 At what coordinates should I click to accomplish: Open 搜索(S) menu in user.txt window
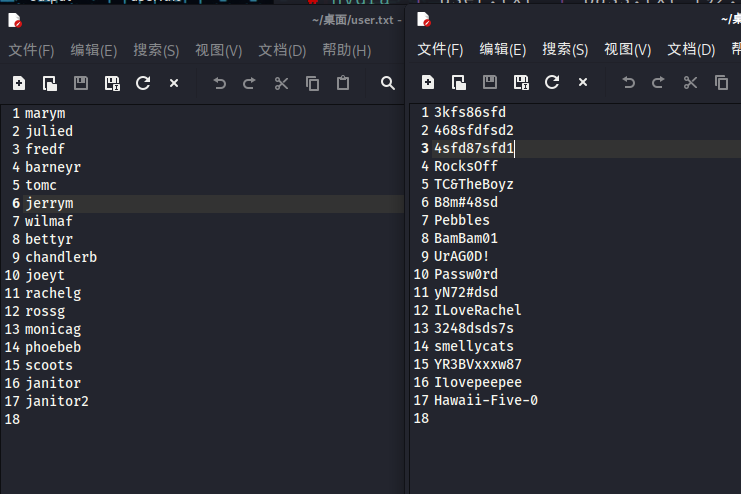156,51
